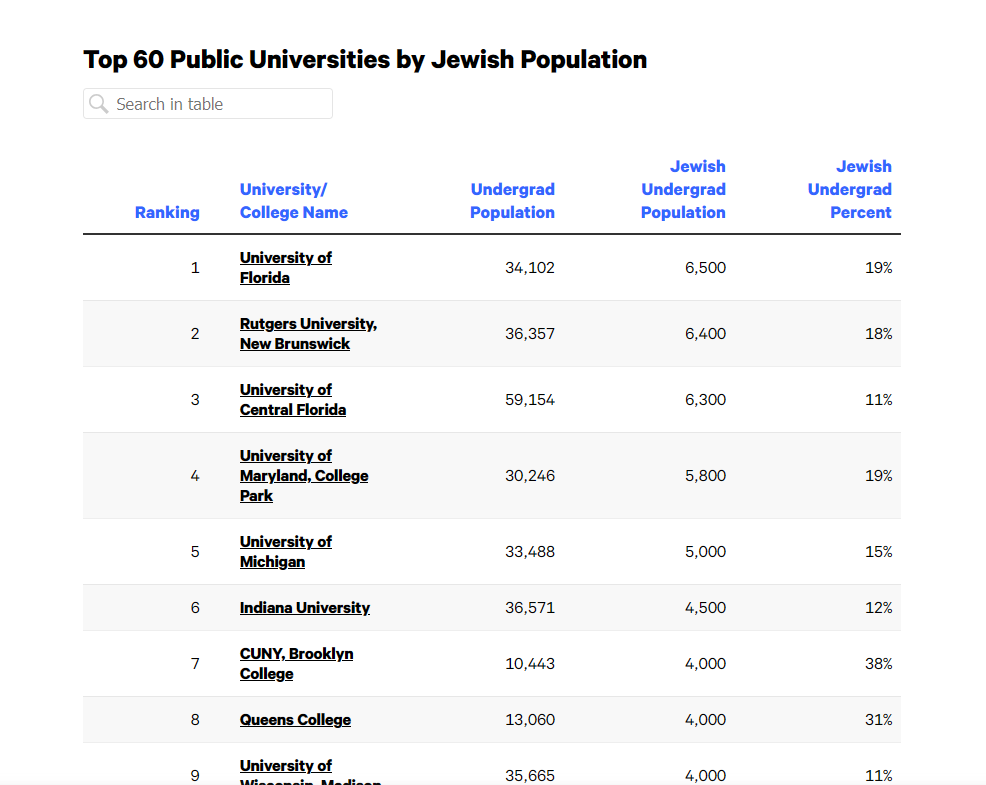Click the search magnifier icon
Viewport: 986px width, 785px height.
coord(99,104)
